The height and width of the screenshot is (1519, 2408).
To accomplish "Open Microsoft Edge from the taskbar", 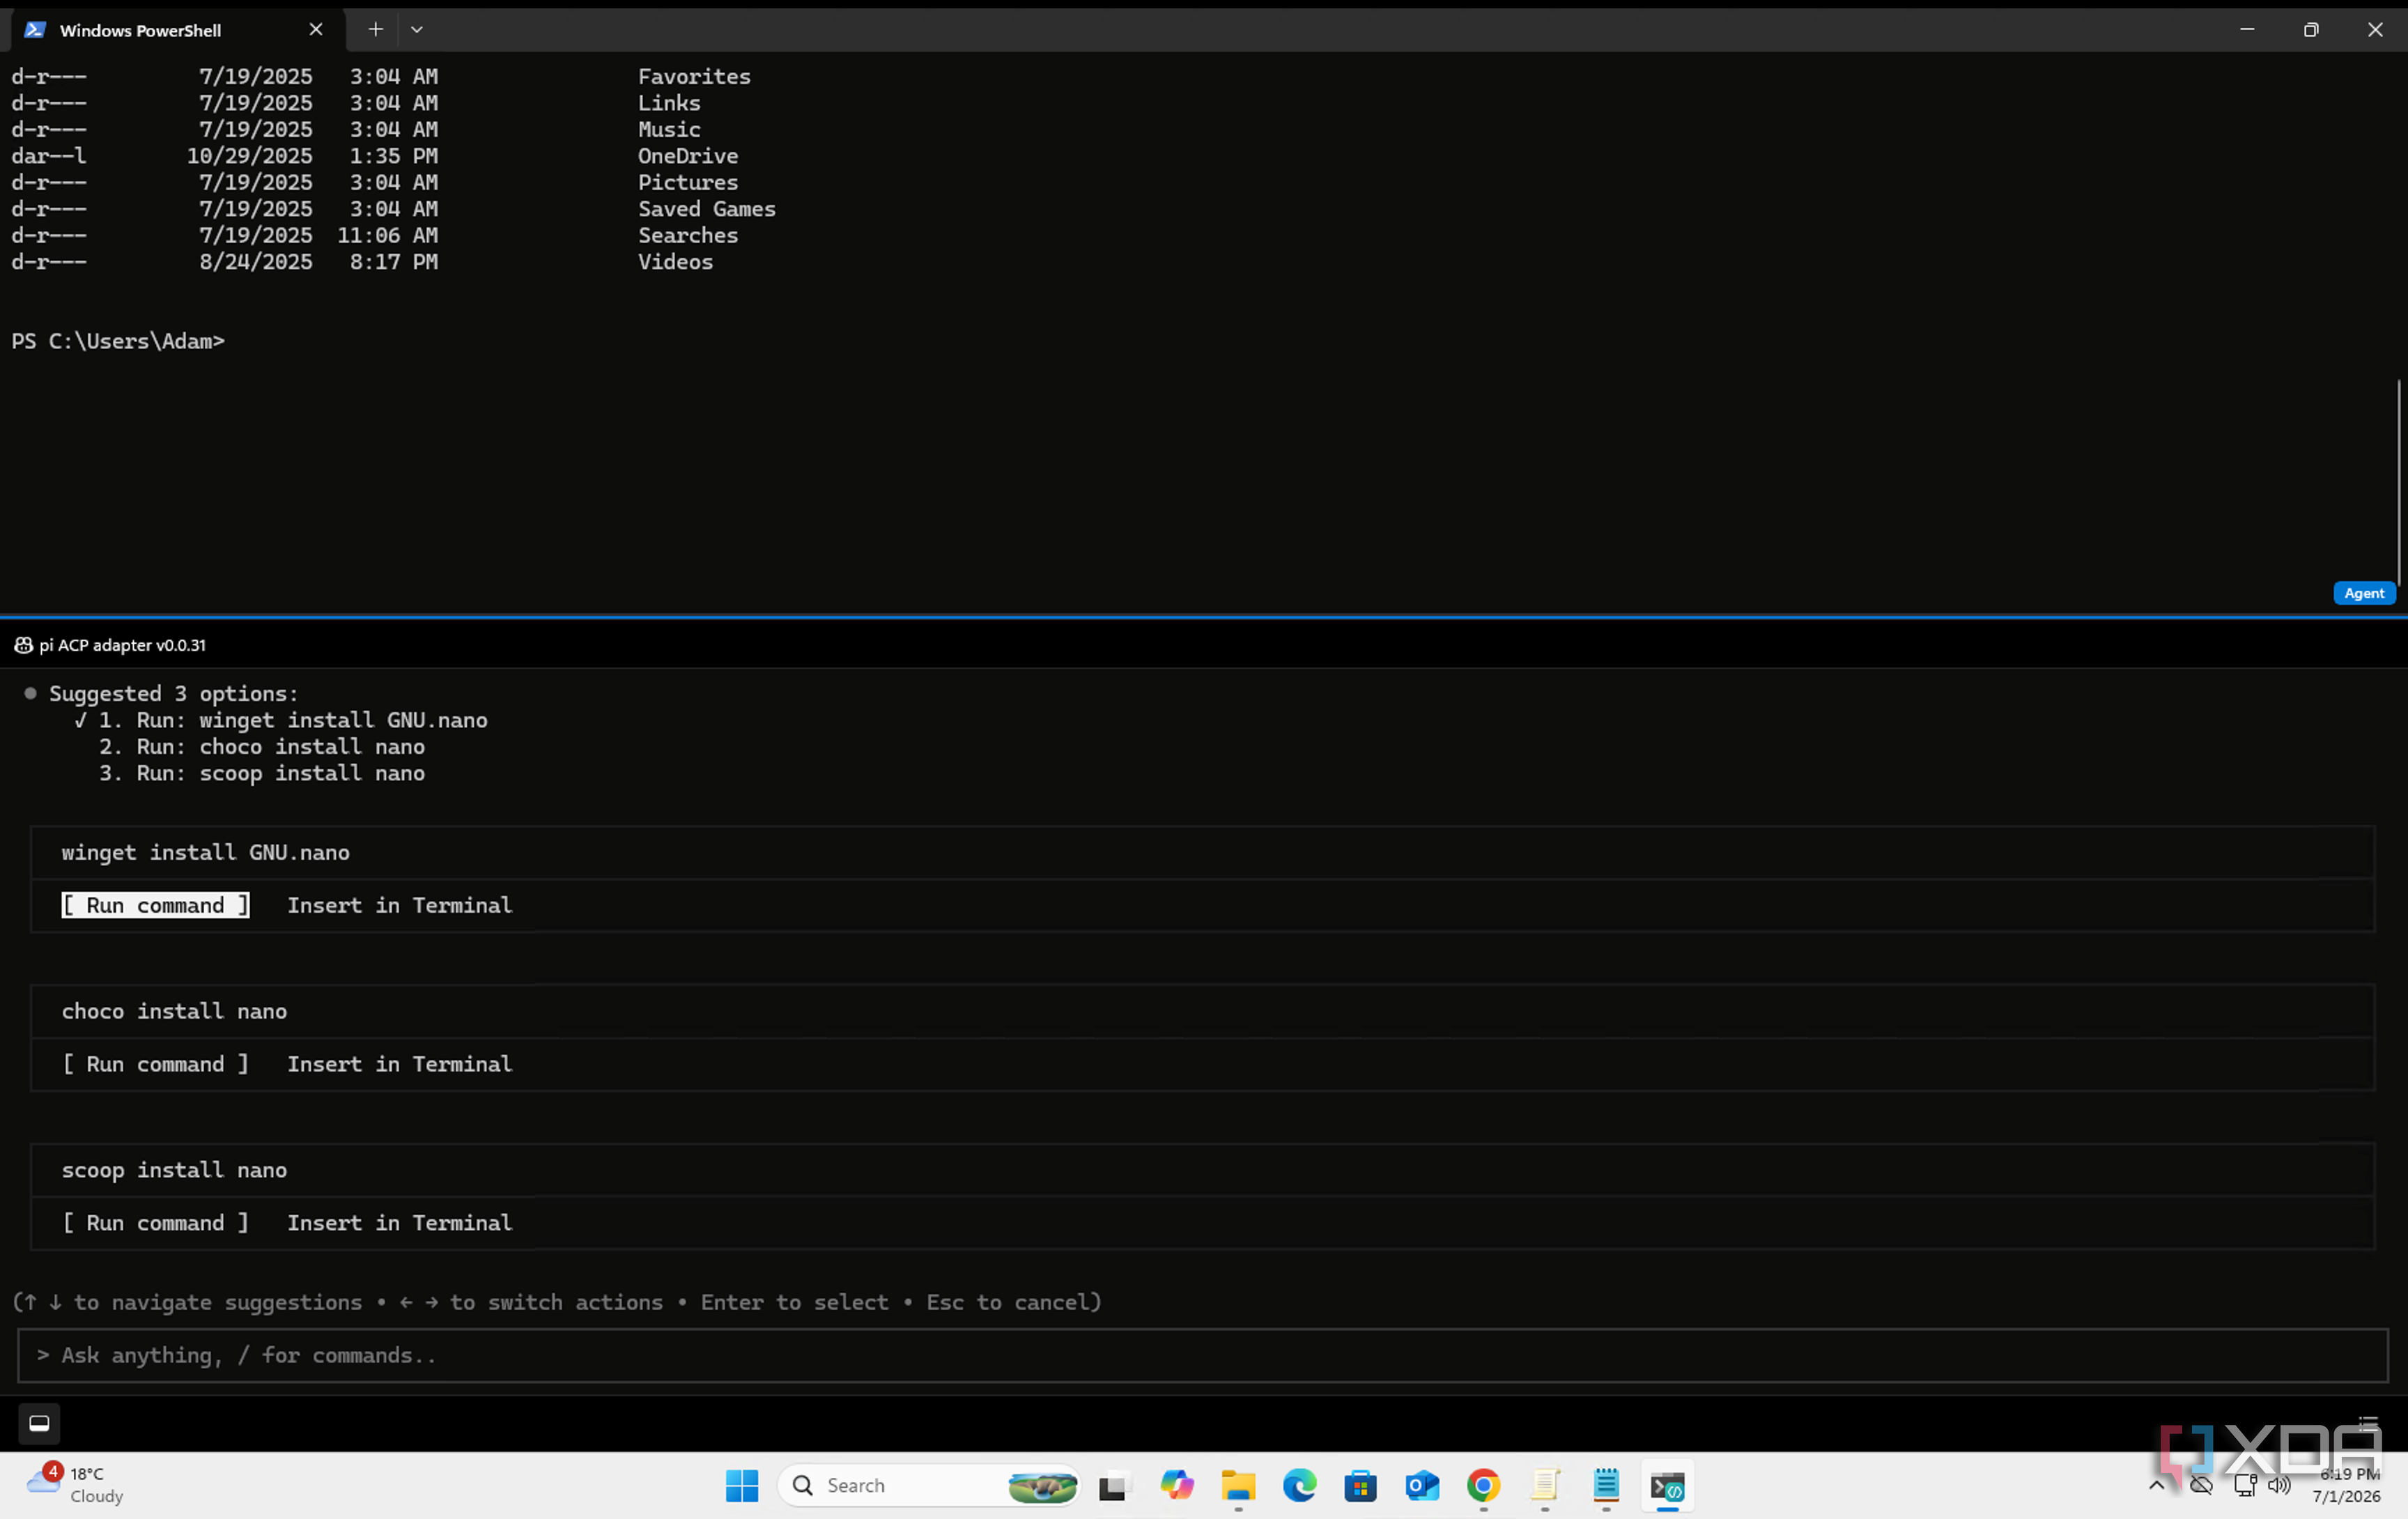I will (x=1300, y=1486).
